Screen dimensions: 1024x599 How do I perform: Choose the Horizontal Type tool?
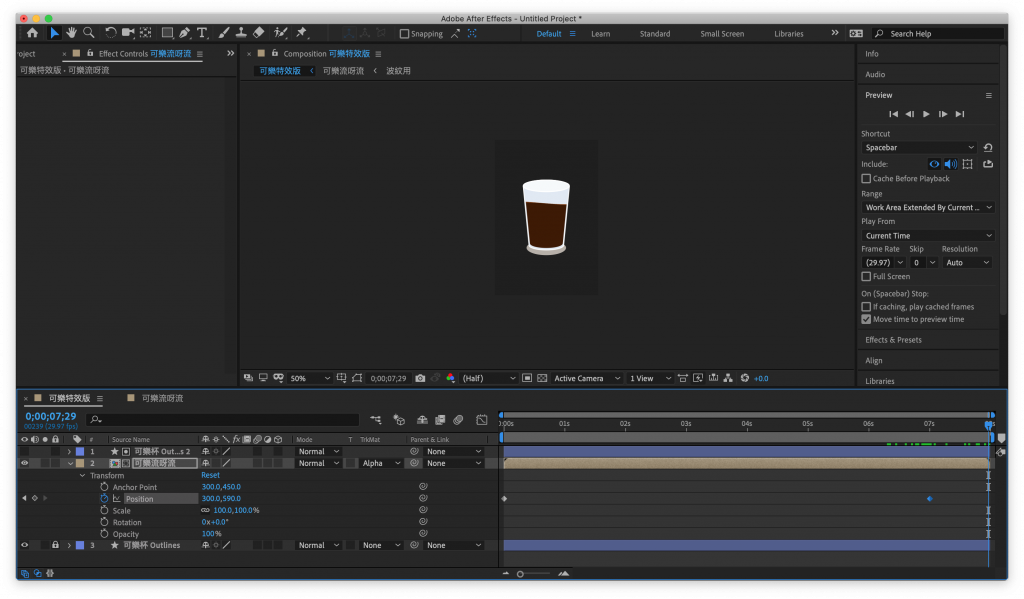point(202,33)
